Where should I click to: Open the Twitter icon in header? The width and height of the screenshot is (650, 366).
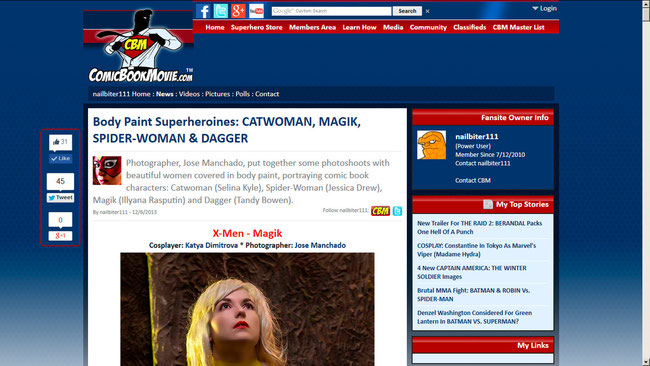coord(221,11)
